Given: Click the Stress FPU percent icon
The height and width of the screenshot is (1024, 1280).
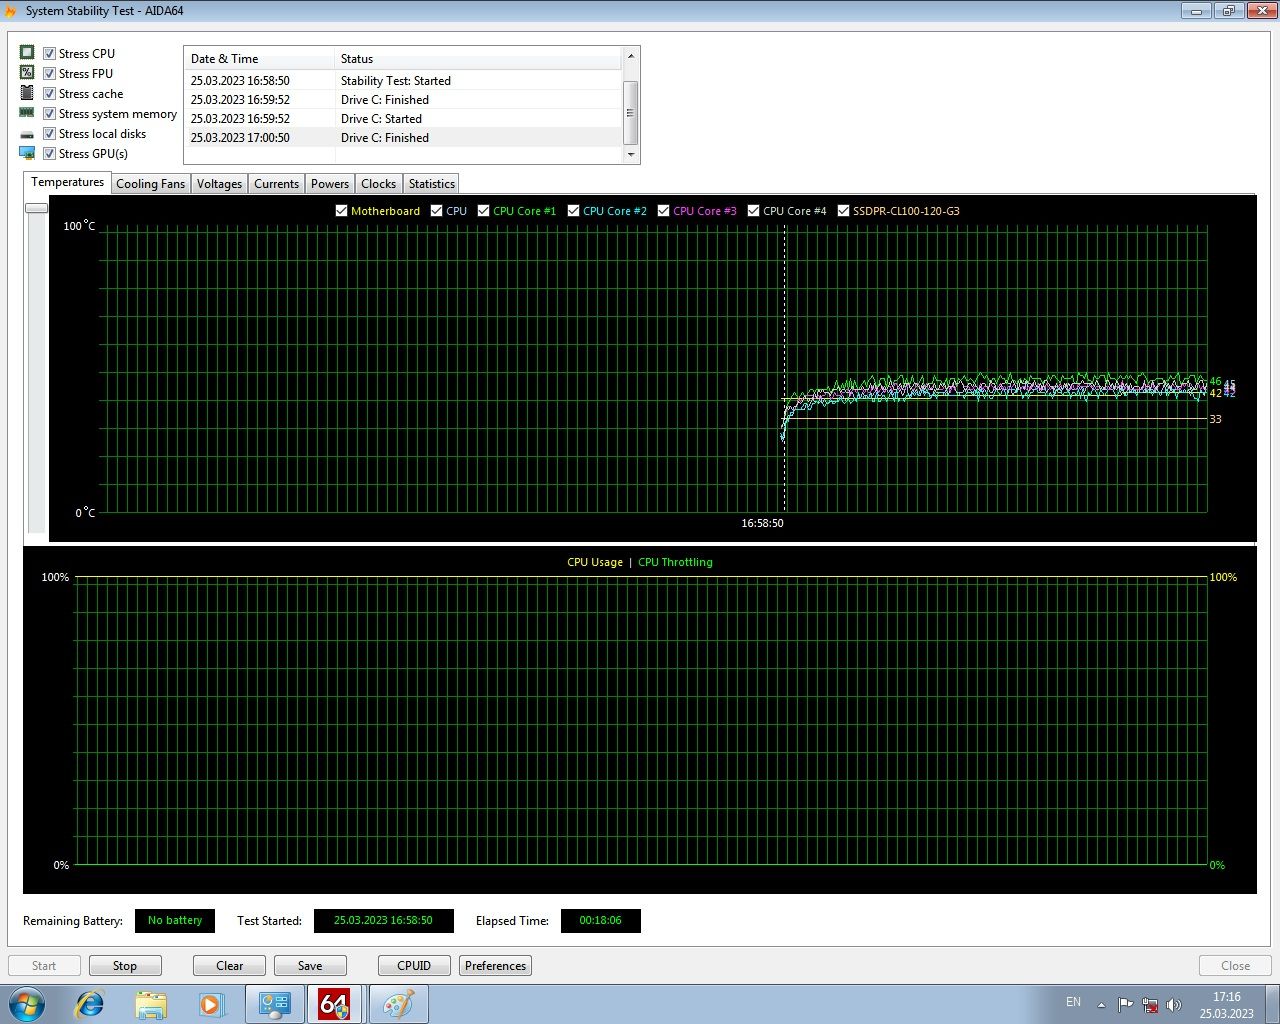Looking at the screenshot, I should (x=27, y=73).
